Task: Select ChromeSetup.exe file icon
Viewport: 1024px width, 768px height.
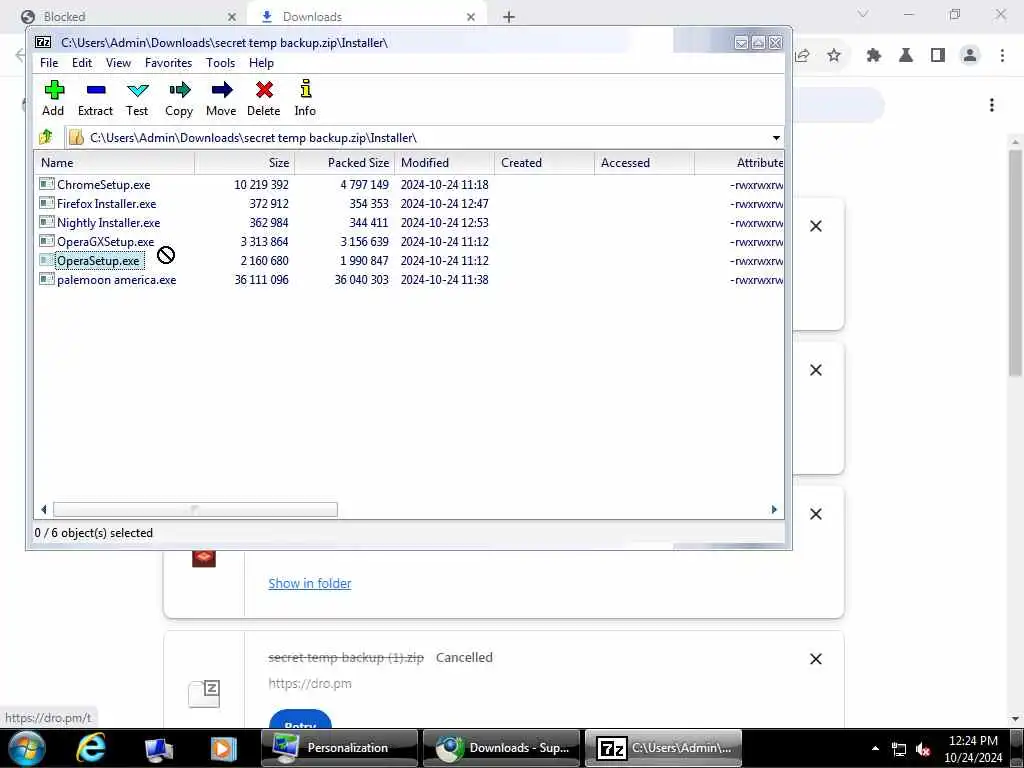Action: coord(46,184)
